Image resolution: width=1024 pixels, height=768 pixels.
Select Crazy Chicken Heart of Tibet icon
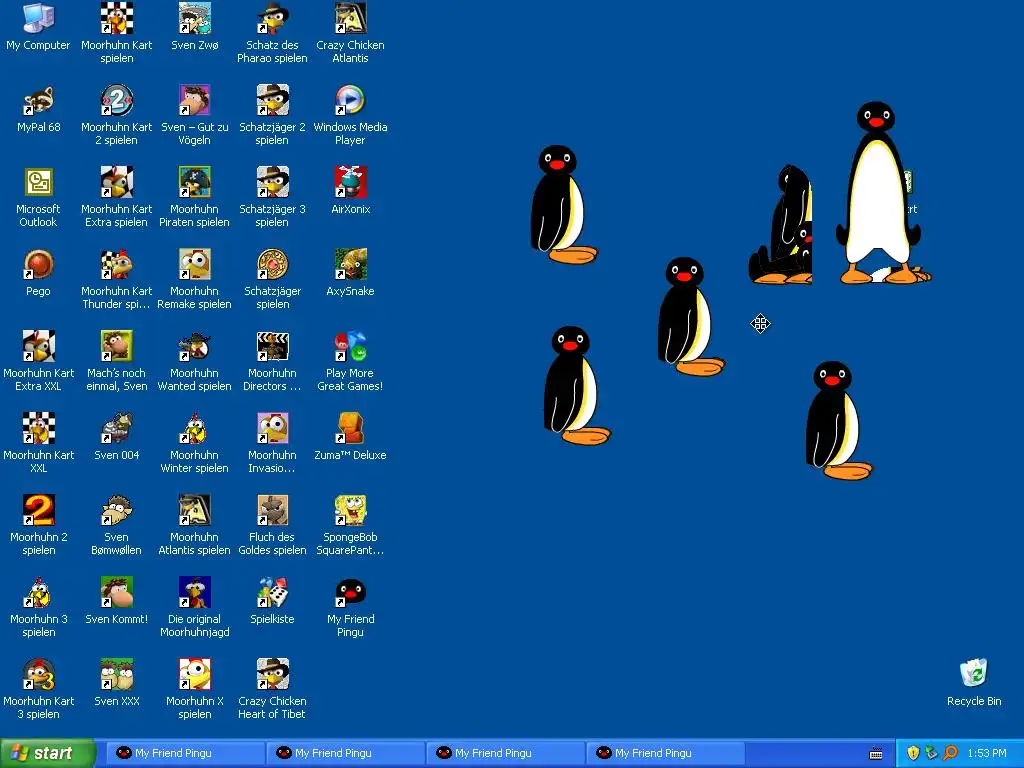point(272,674)
